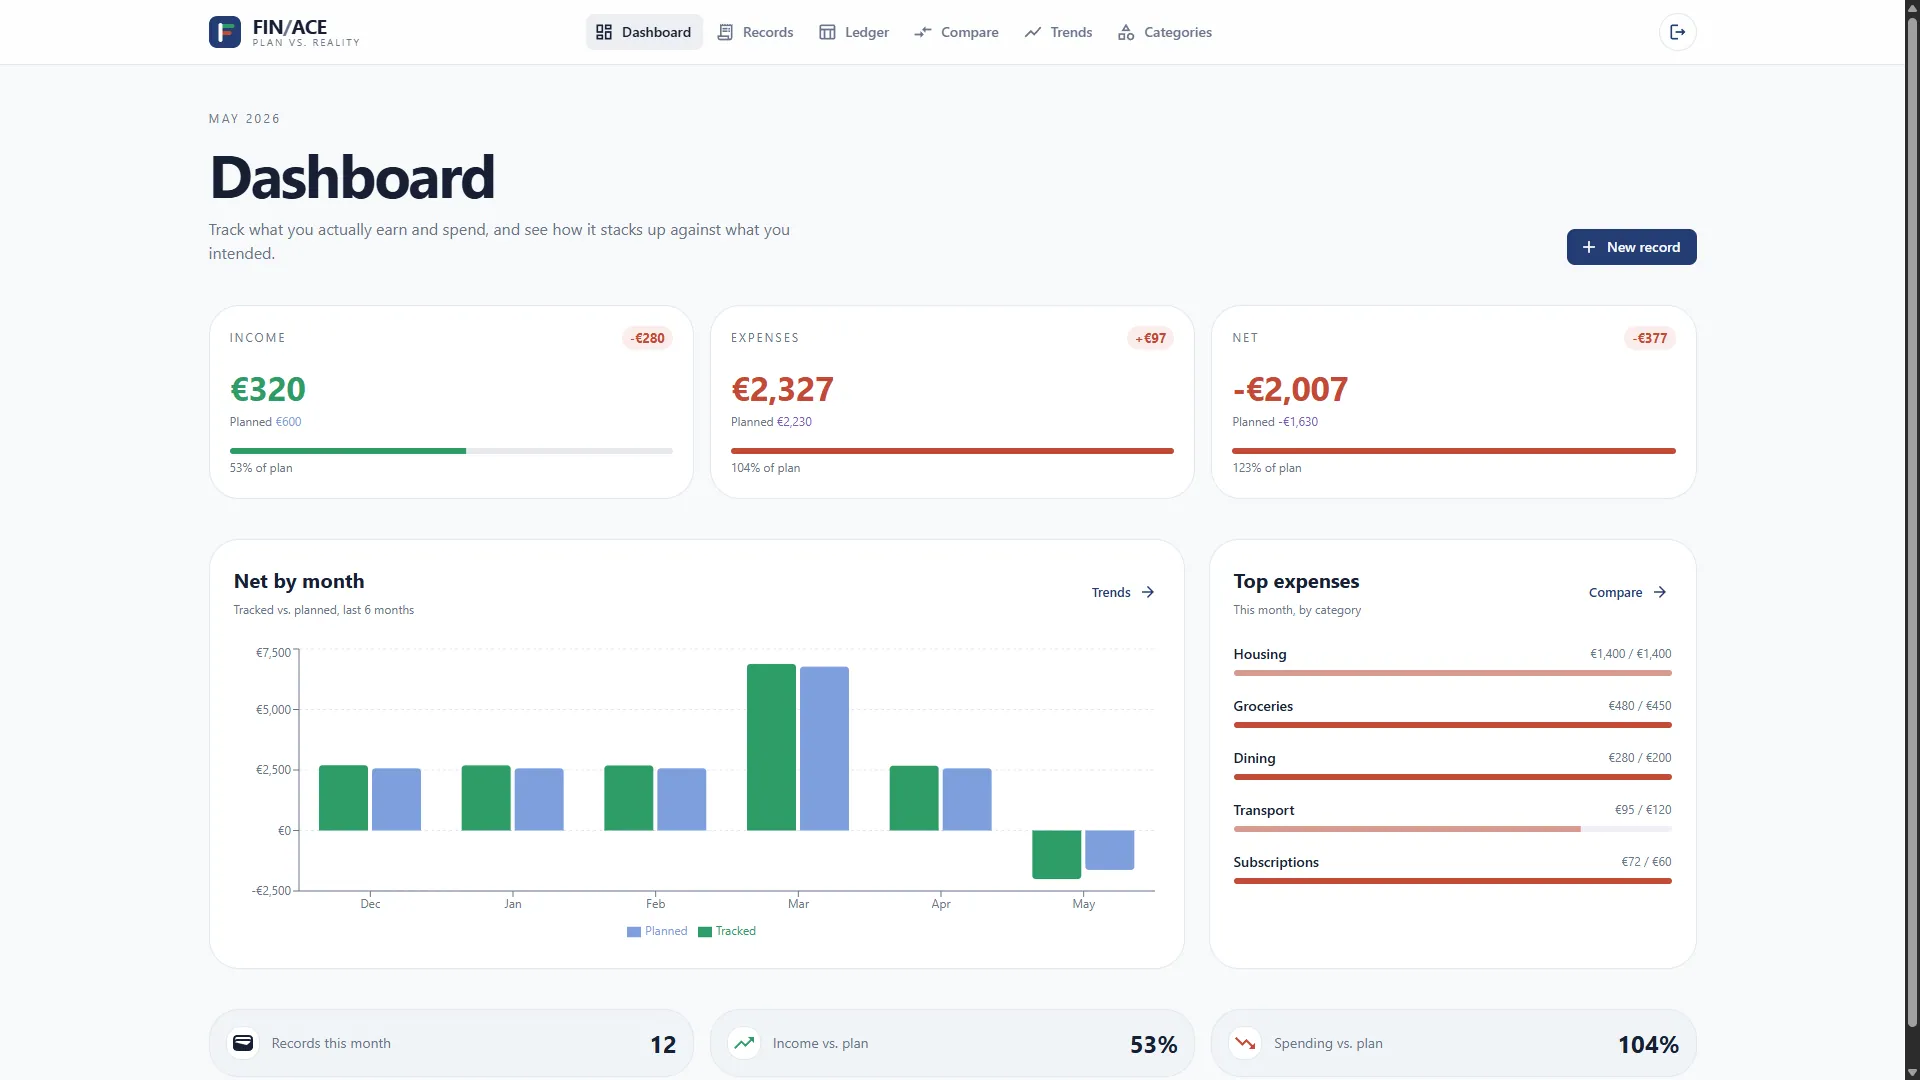Click the arrow icon beside Compare link

click(1660, 592)
